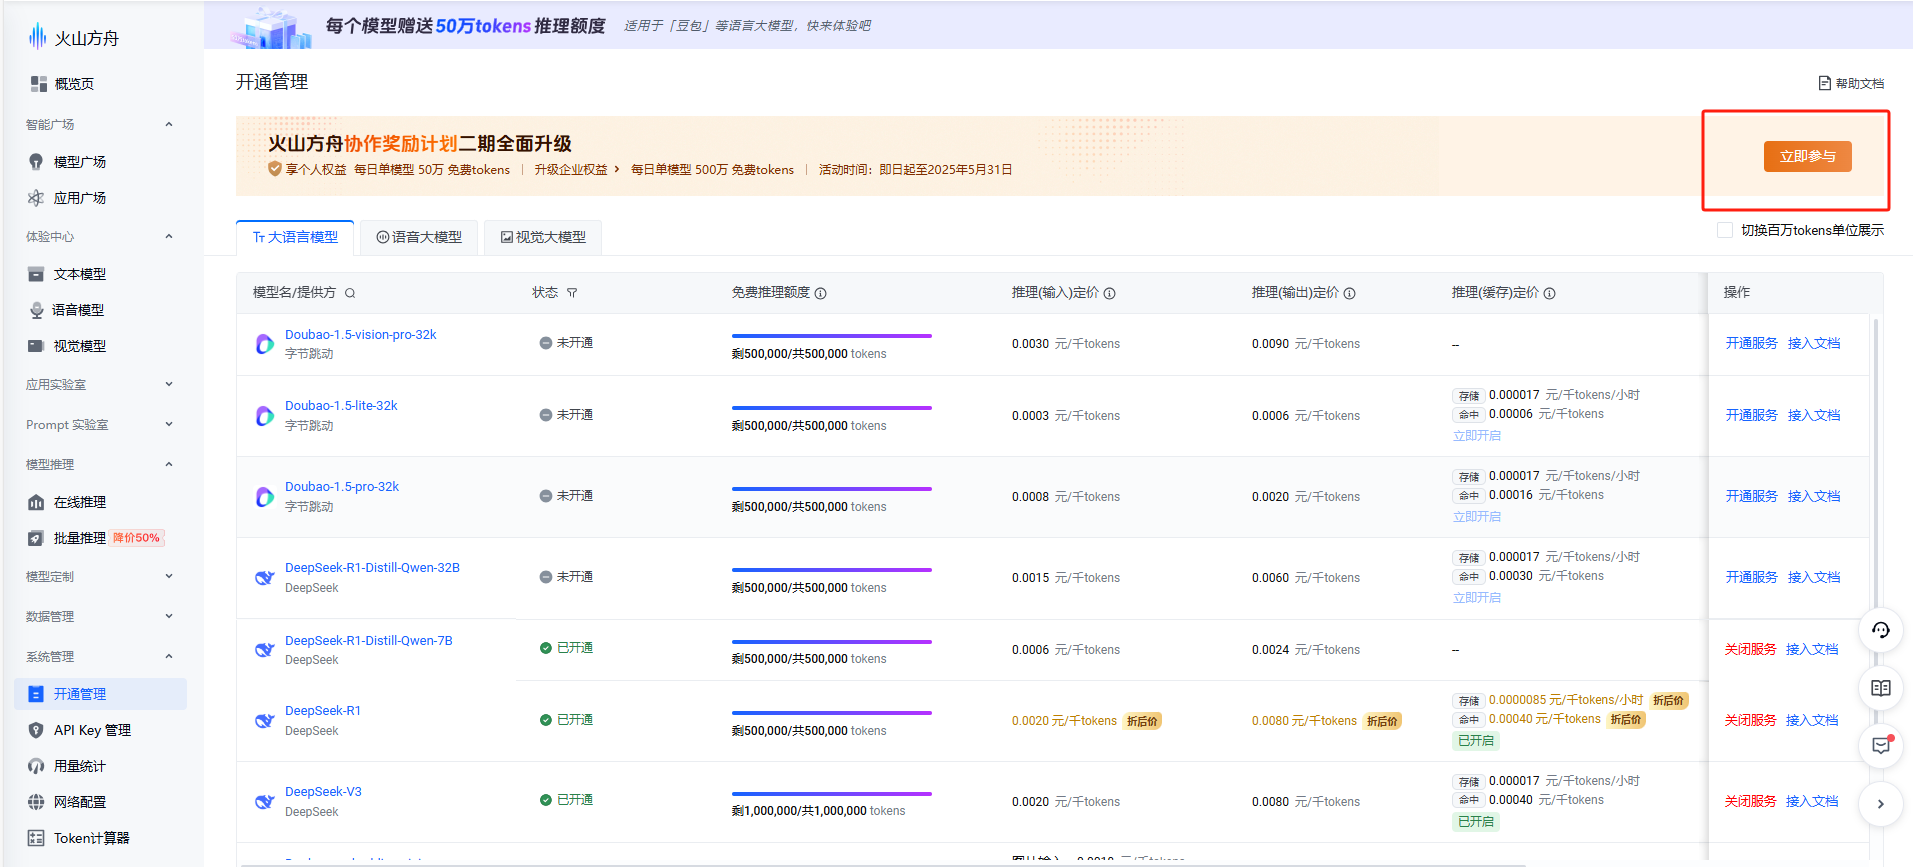The height and width of the screenshot is (867, 1913).
Task: Open 网络配置 page
Action: 80,802
